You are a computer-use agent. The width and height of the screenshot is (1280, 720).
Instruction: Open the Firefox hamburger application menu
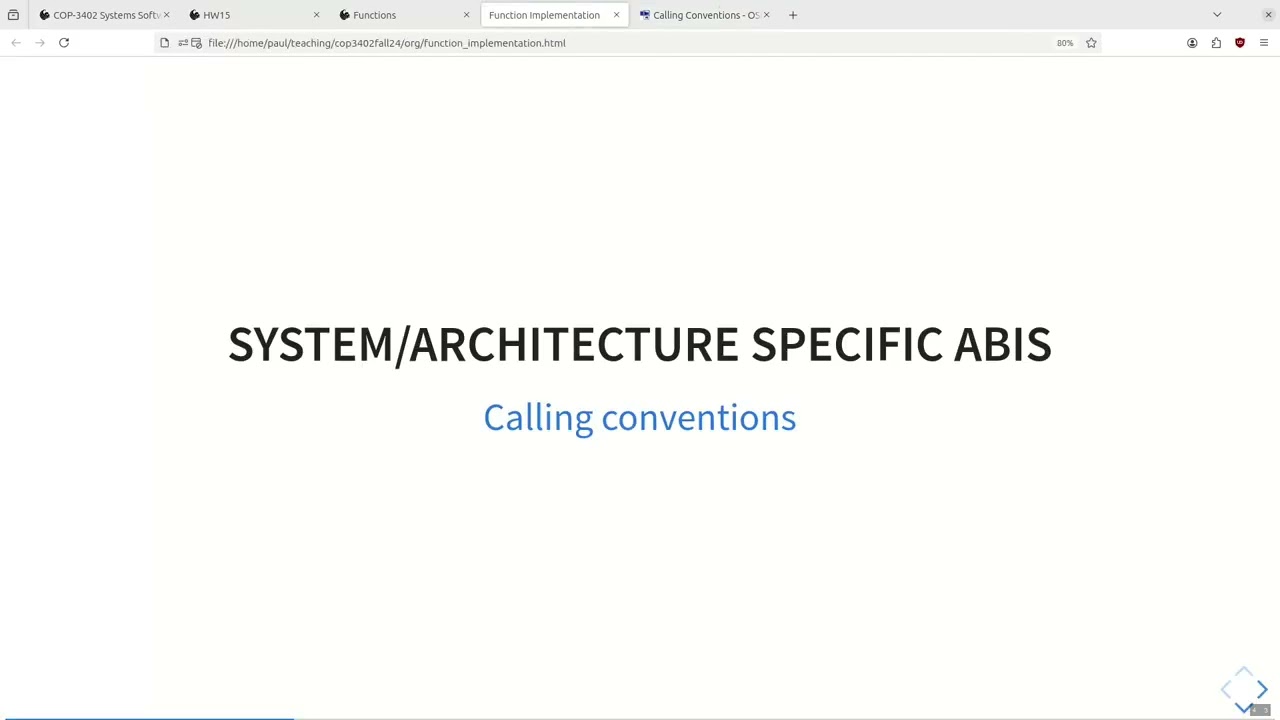coord(1264,43)
